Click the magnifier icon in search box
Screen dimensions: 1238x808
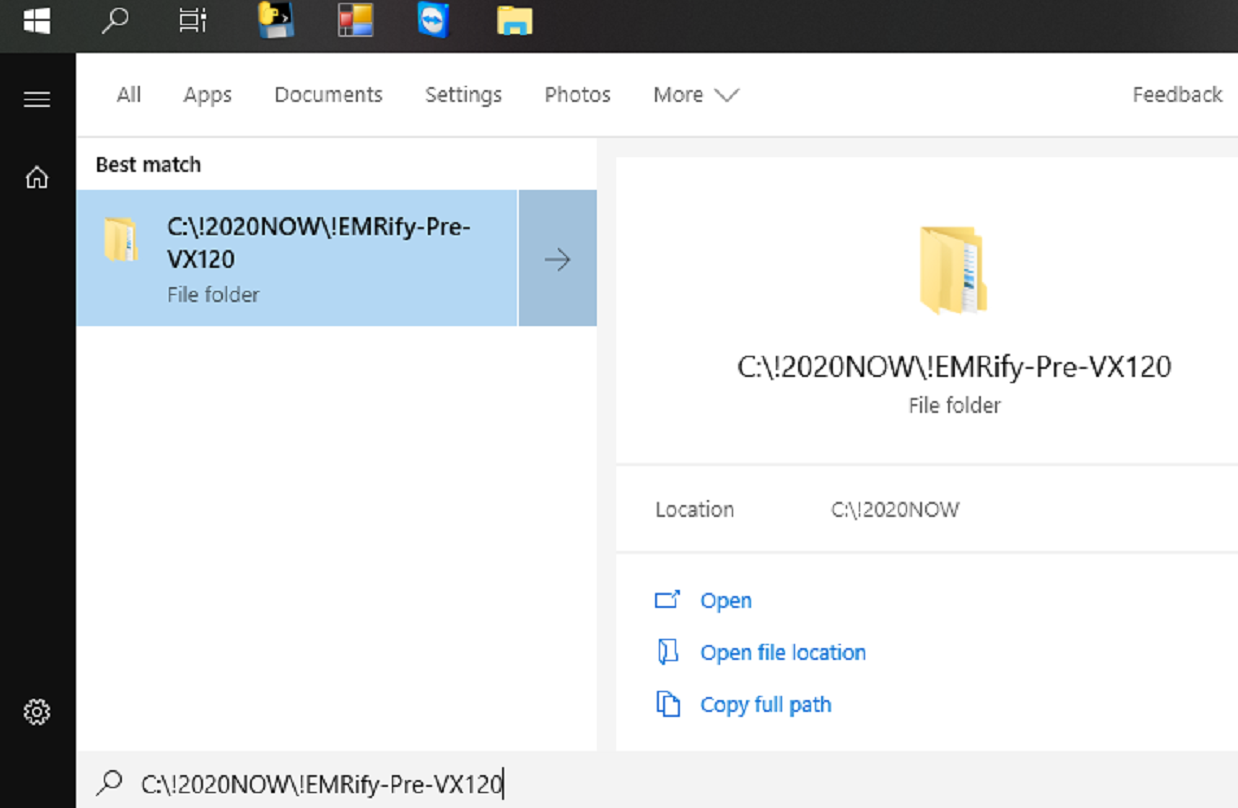point(109,783)
